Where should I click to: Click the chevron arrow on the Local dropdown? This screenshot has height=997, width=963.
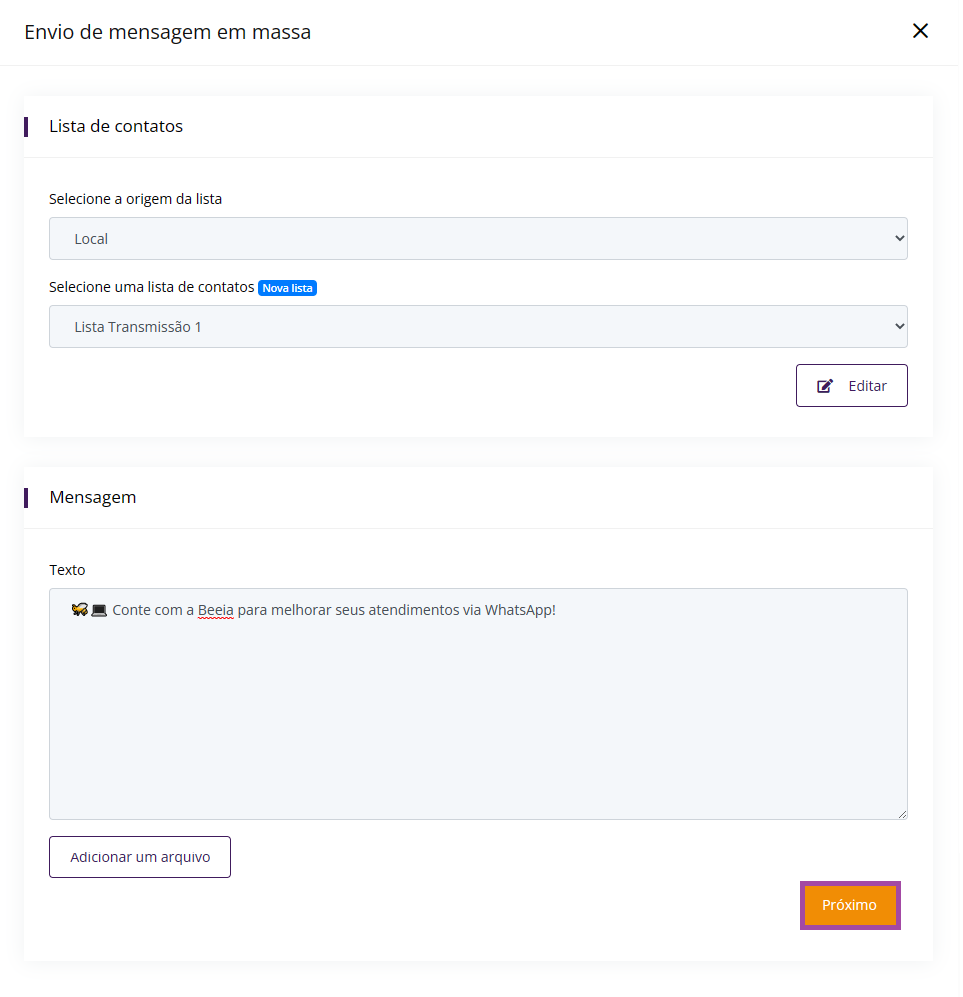(x=899, y=238)
